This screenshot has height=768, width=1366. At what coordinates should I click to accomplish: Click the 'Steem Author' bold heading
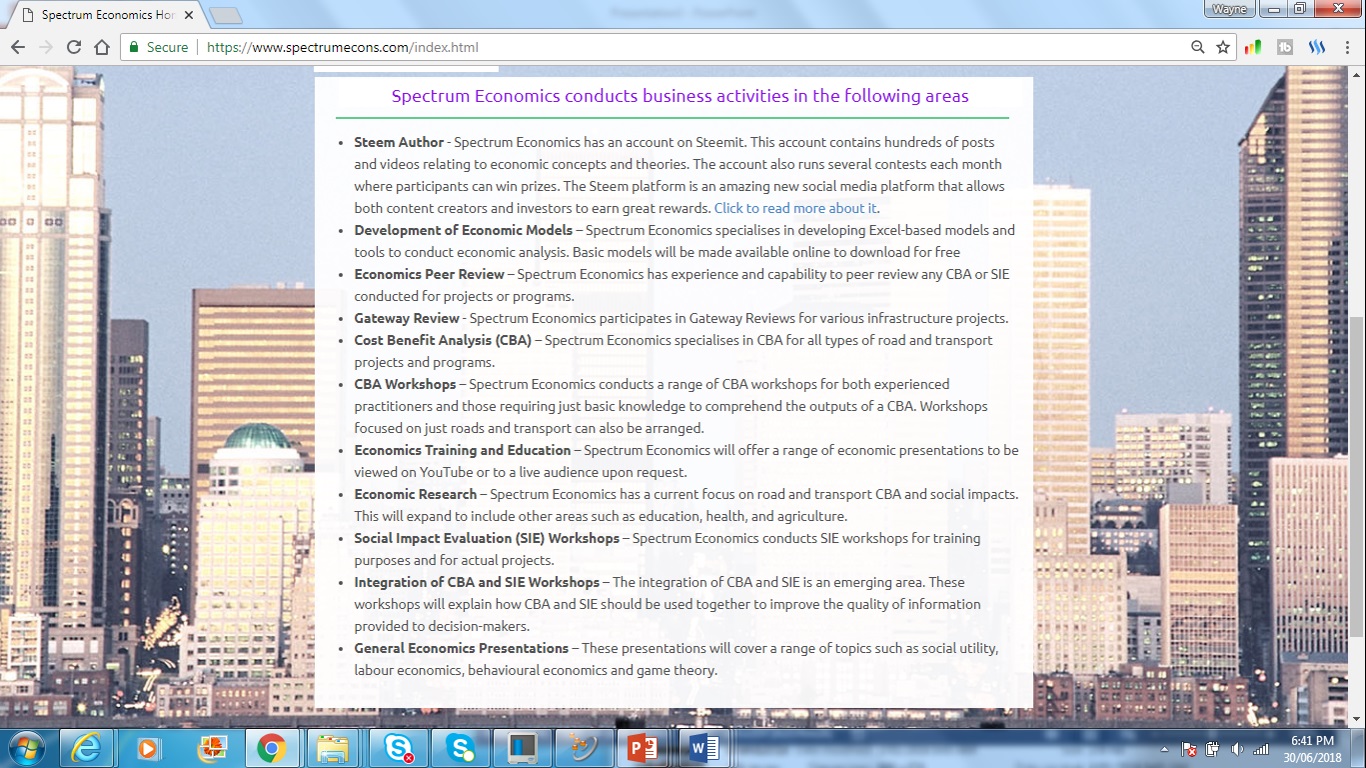coord(398,142)
